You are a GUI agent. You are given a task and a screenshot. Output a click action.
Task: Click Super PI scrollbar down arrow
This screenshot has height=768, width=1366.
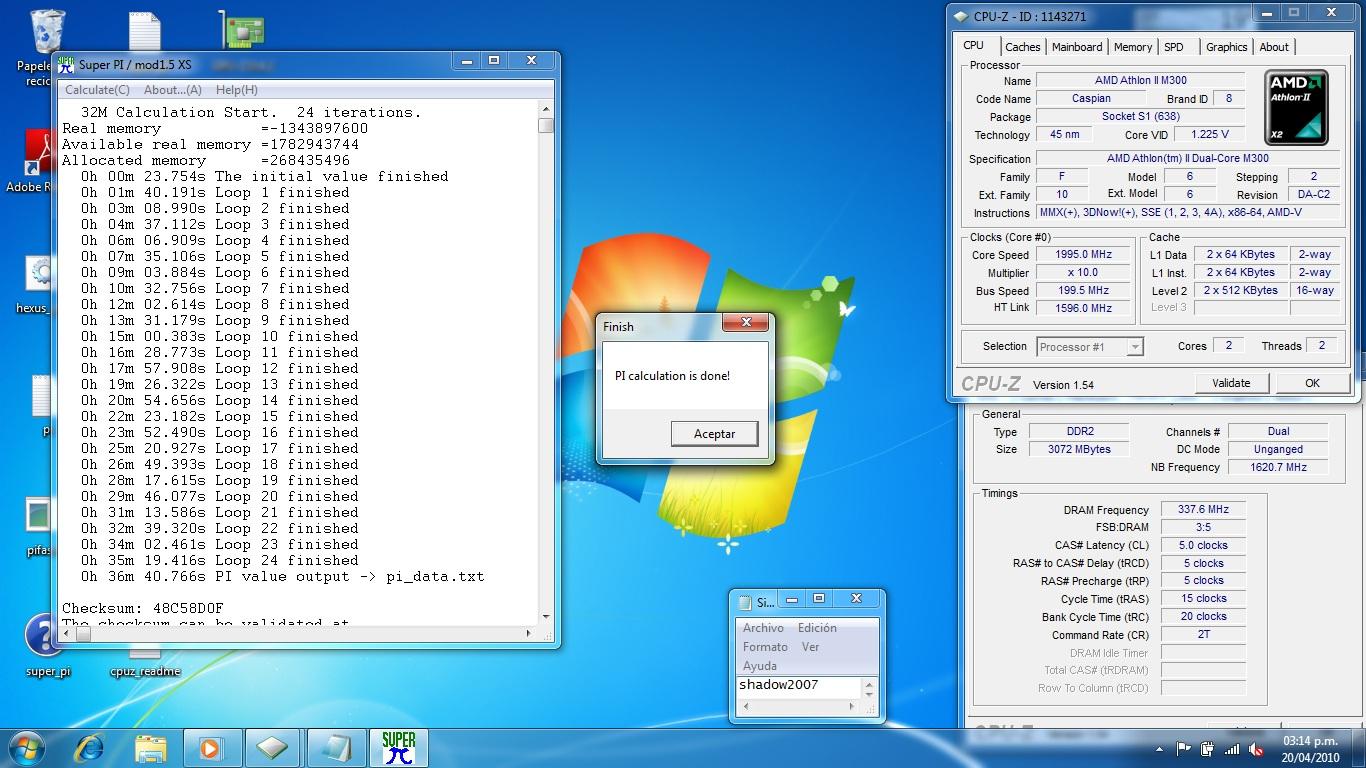(545, 616)
